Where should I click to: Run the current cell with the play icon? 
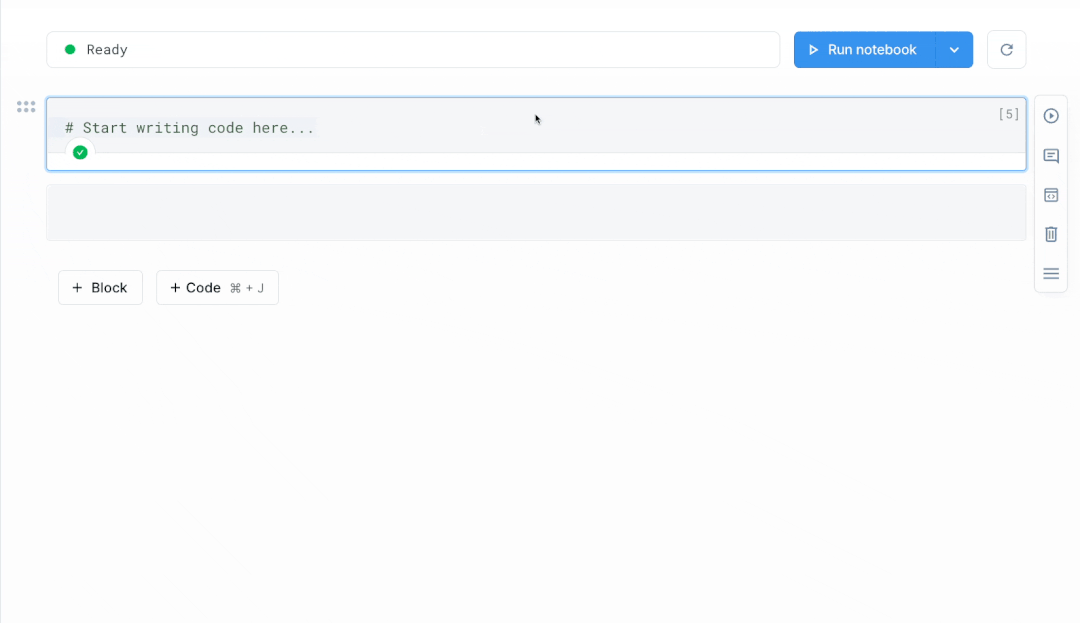point(1051,116)
